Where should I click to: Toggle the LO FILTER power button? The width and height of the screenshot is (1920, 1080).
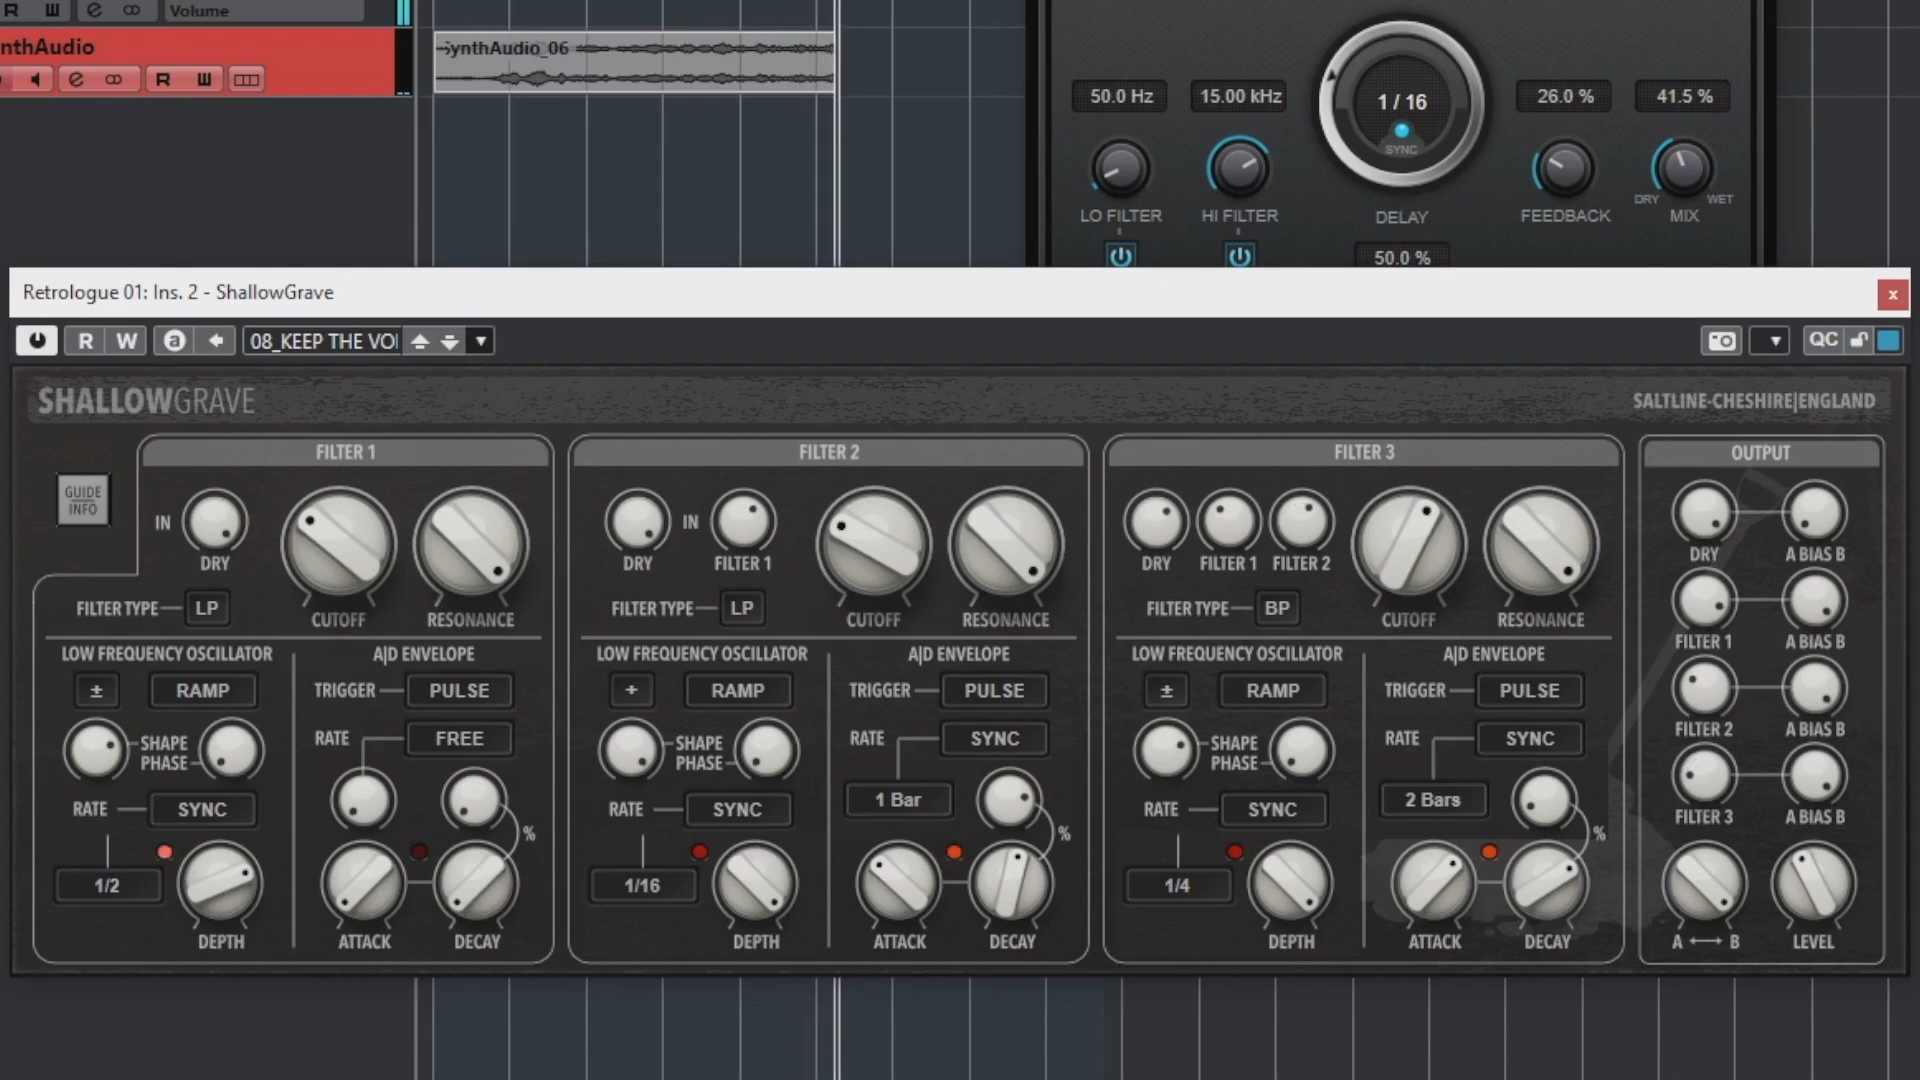tap(1120, 257)
